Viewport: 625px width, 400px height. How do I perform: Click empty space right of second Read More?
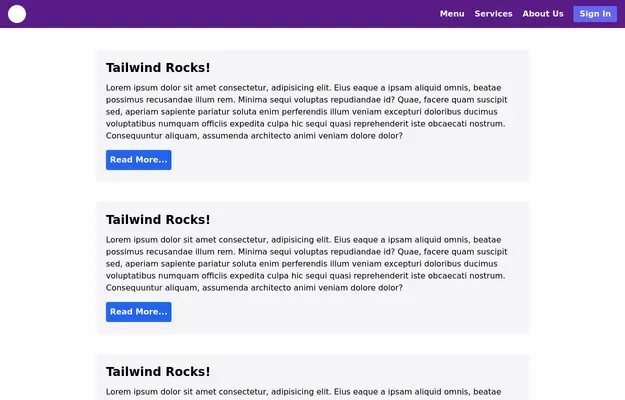pos(350,312)
